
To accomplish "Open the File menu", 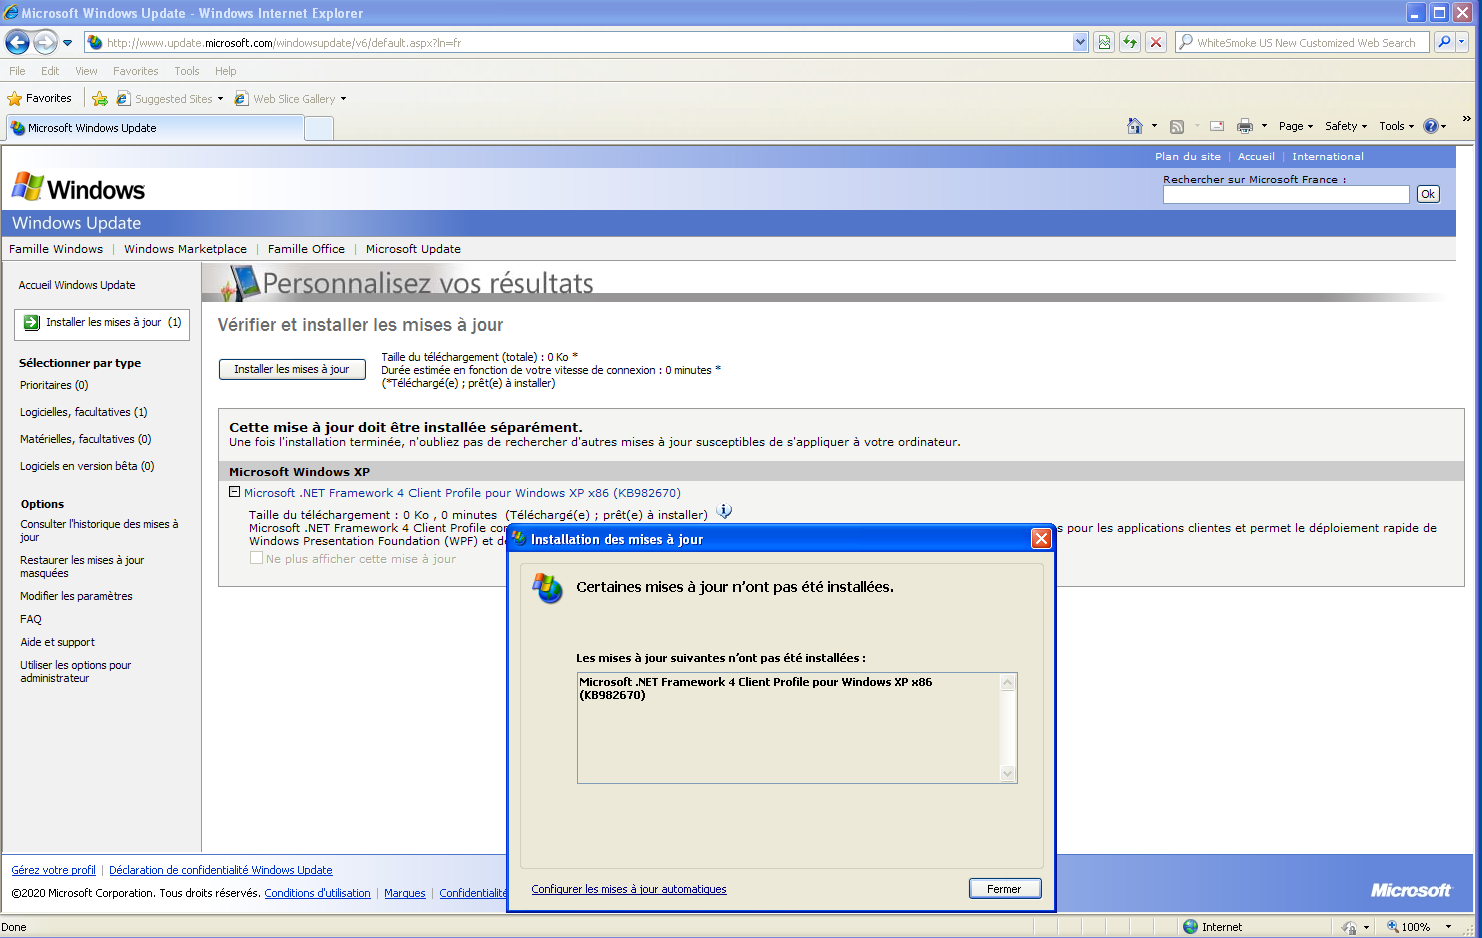I will (17, 71).
